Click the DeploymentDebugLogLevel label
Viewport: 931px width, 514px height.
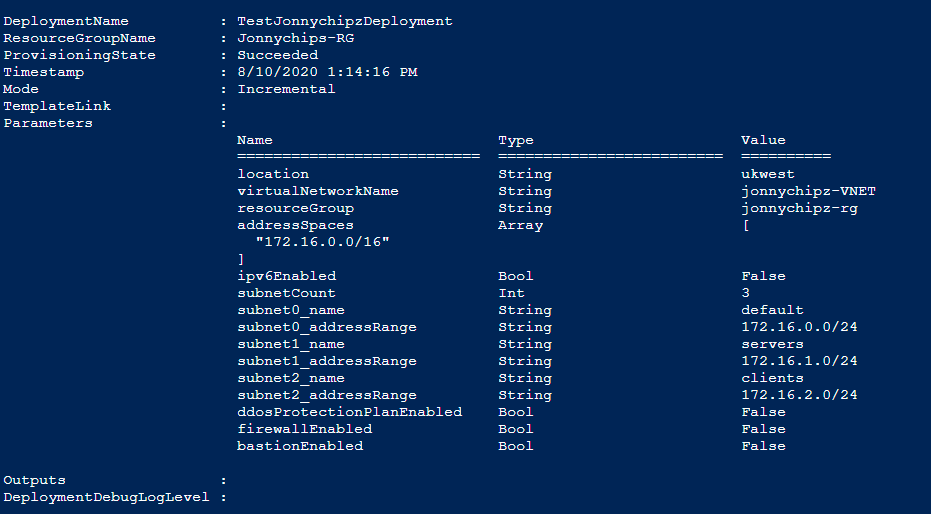tap(106, 497)
